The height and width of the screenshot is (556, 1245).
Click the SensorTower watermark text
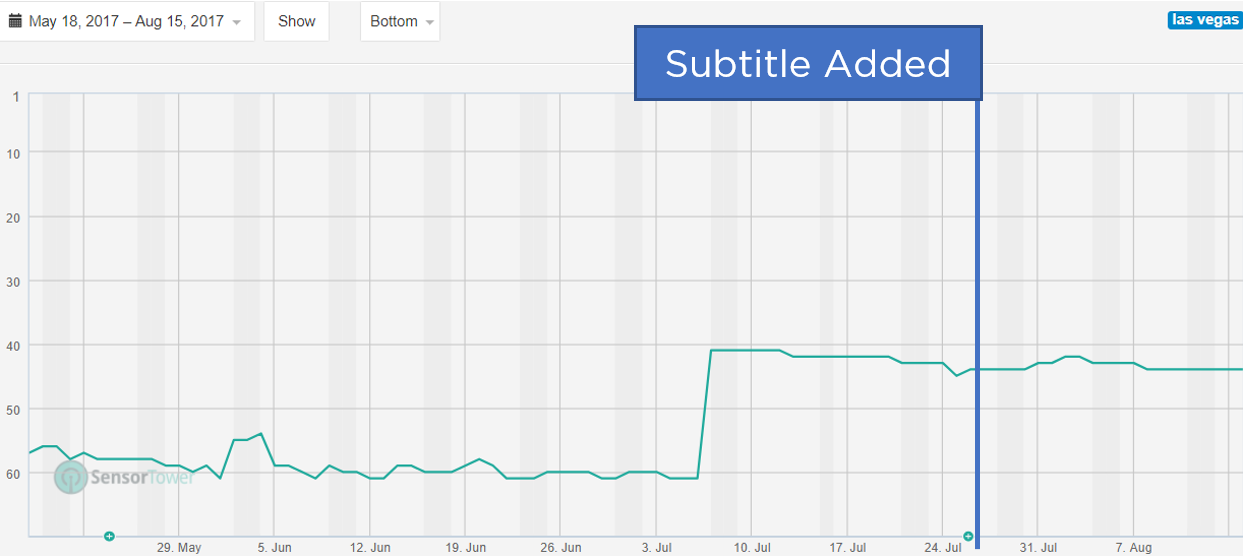(142, 477)
